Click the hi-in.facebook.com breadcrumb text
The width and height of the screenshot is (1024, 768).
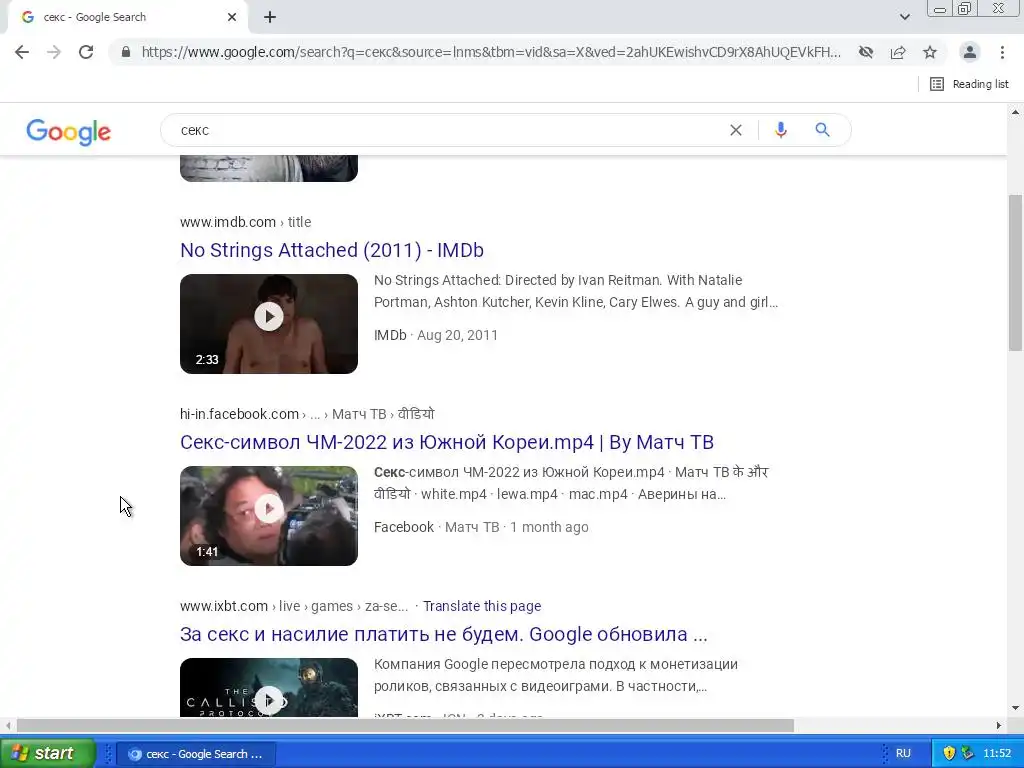click(240, 414)
